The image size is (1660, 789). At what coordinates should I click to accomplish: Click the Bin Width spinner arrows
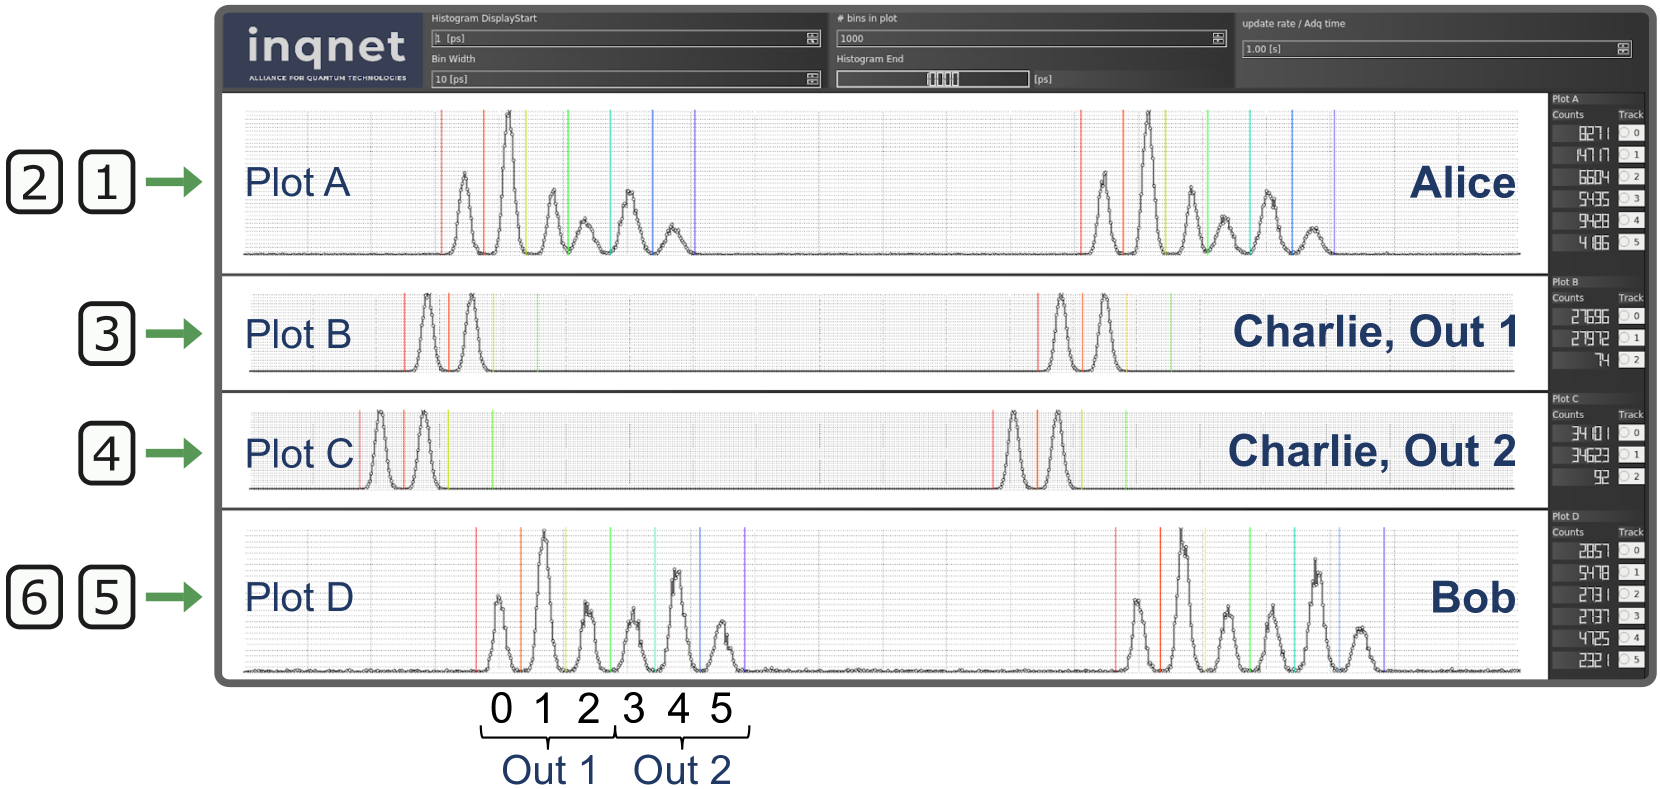pyautogui.click(x=813, y=79)
